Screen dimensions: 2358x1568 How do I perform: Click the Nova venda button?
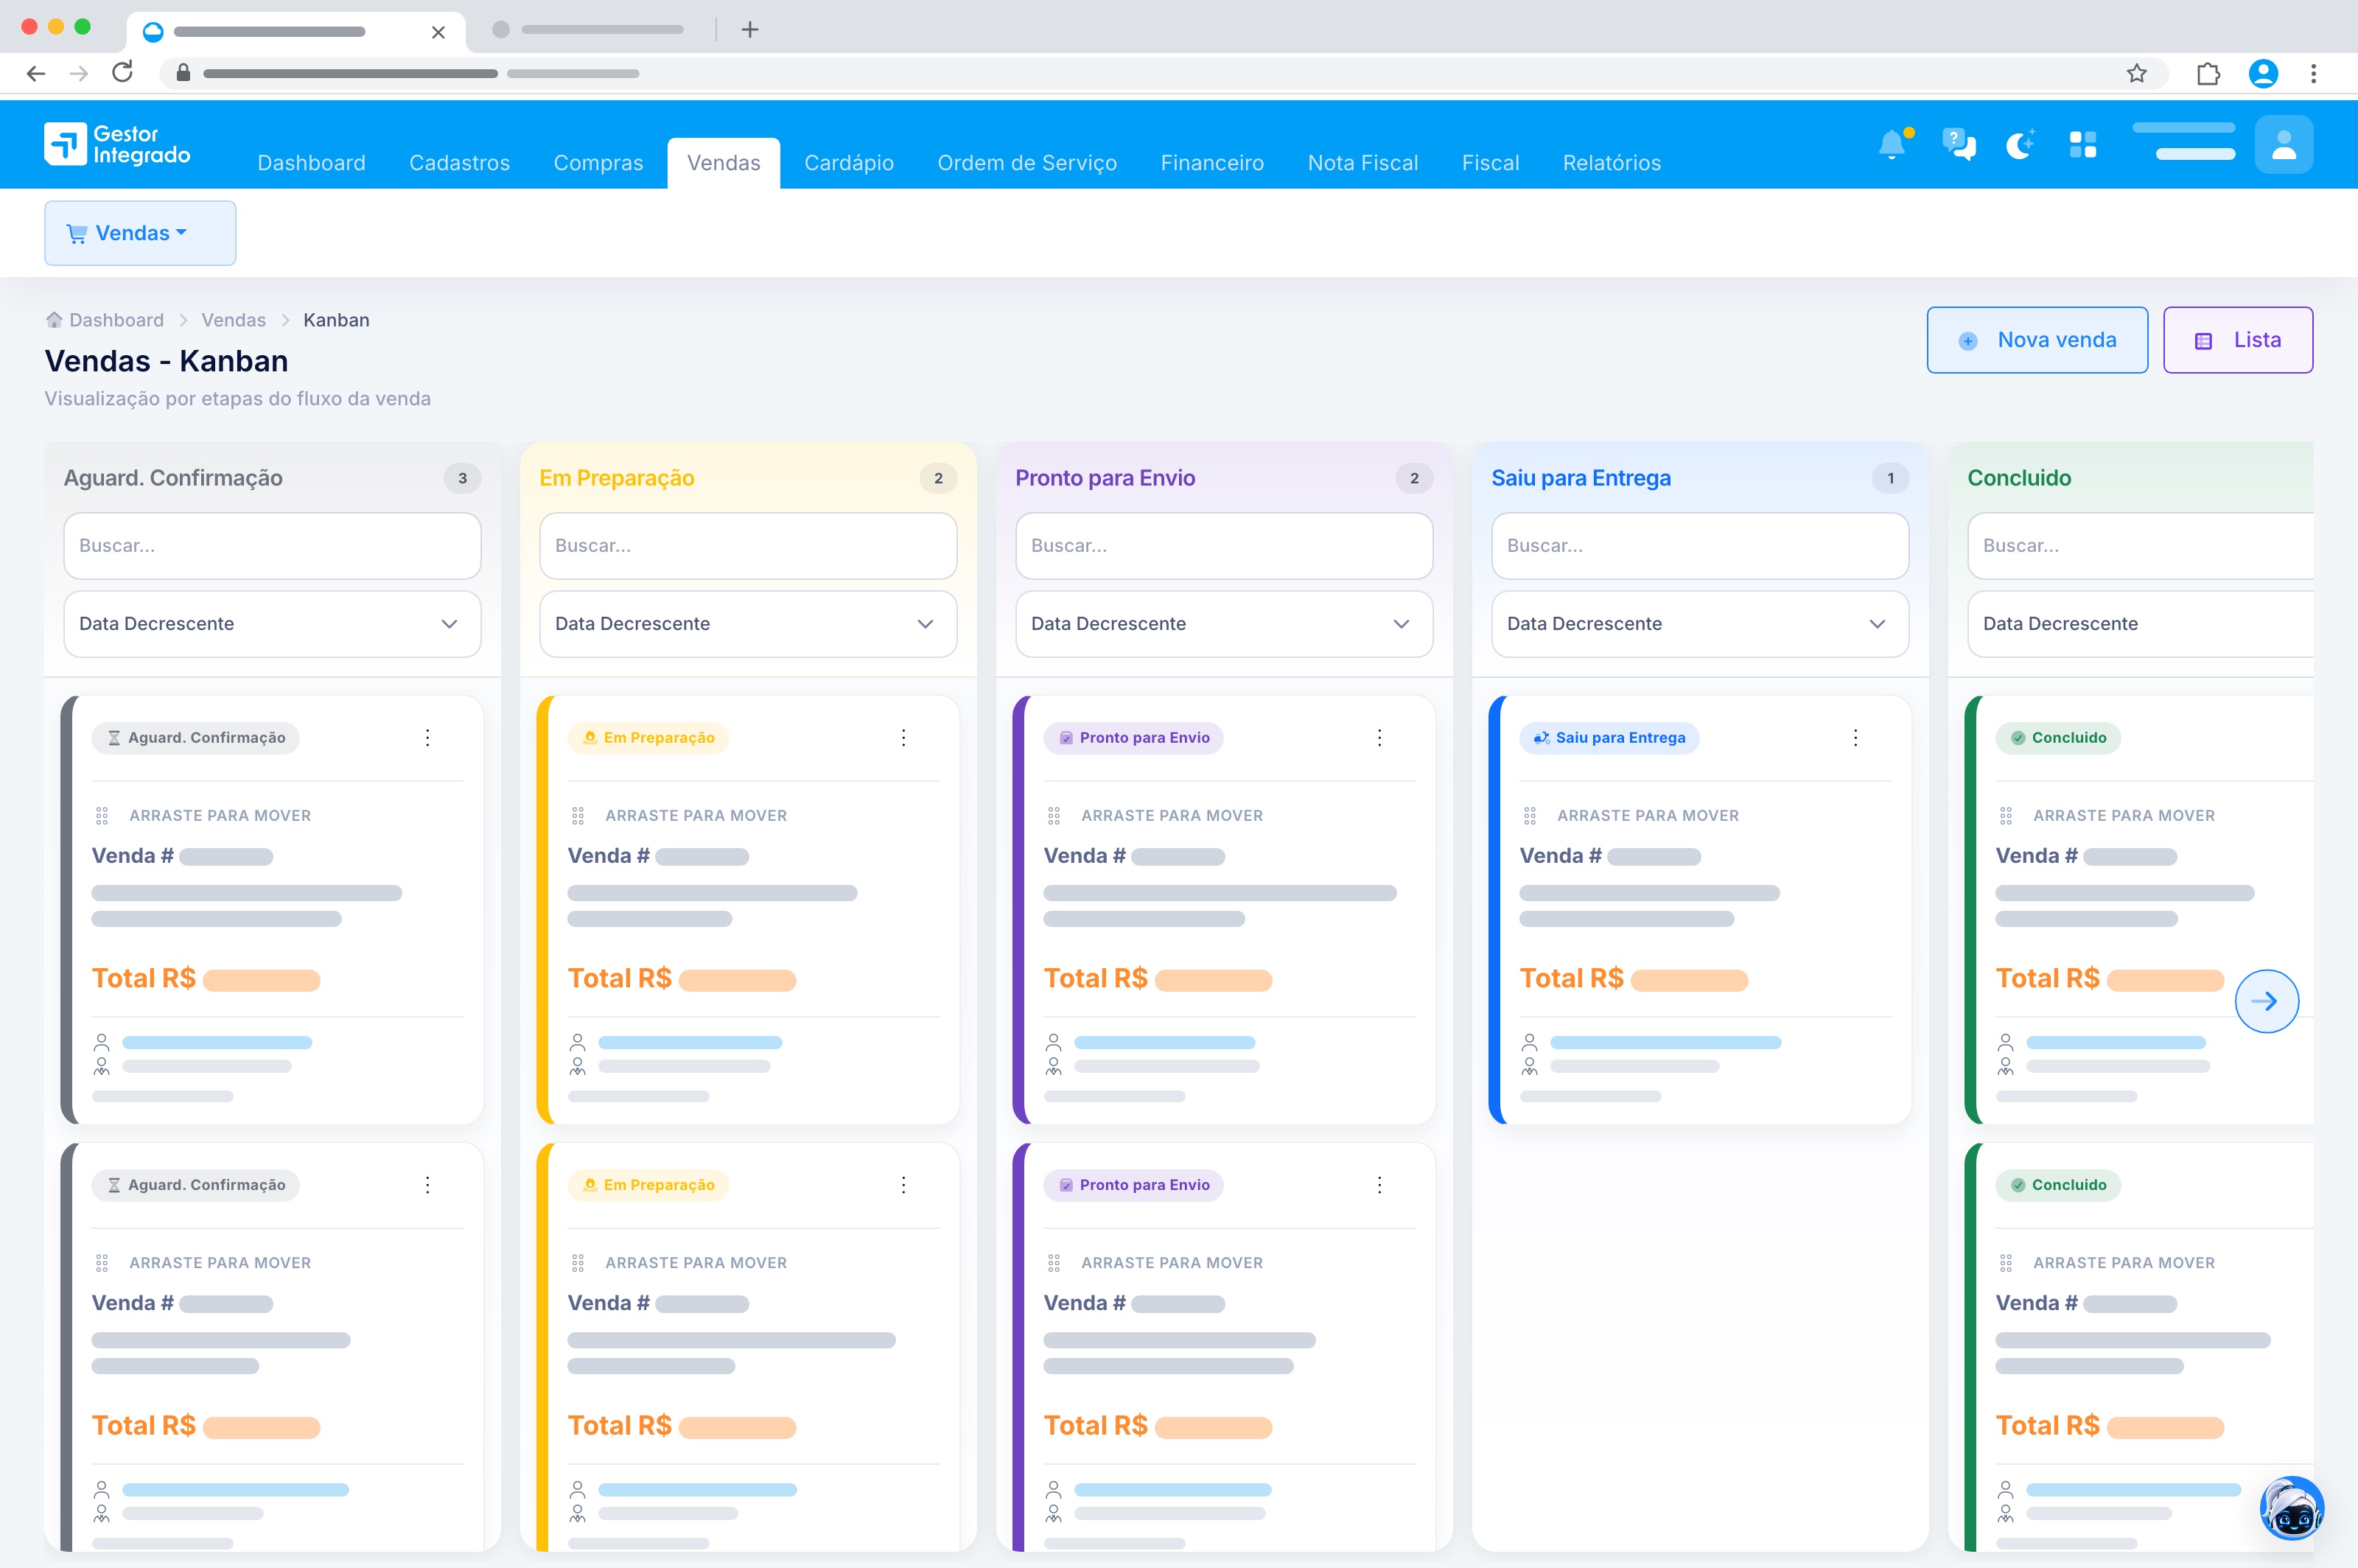coord(2037,340)
